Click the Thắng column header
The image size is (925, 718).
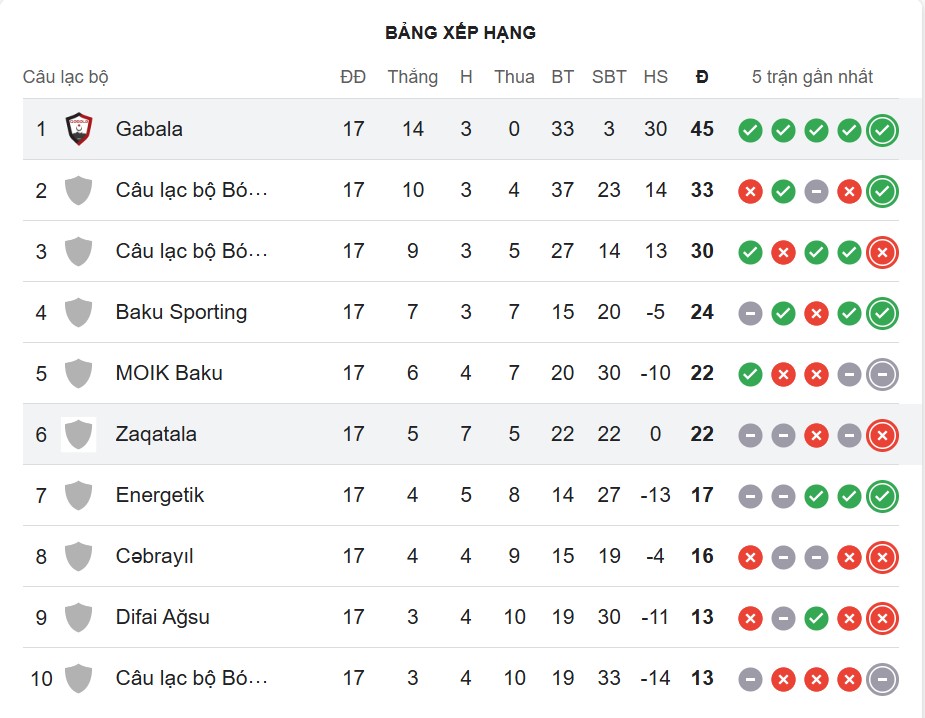[413, 77]
